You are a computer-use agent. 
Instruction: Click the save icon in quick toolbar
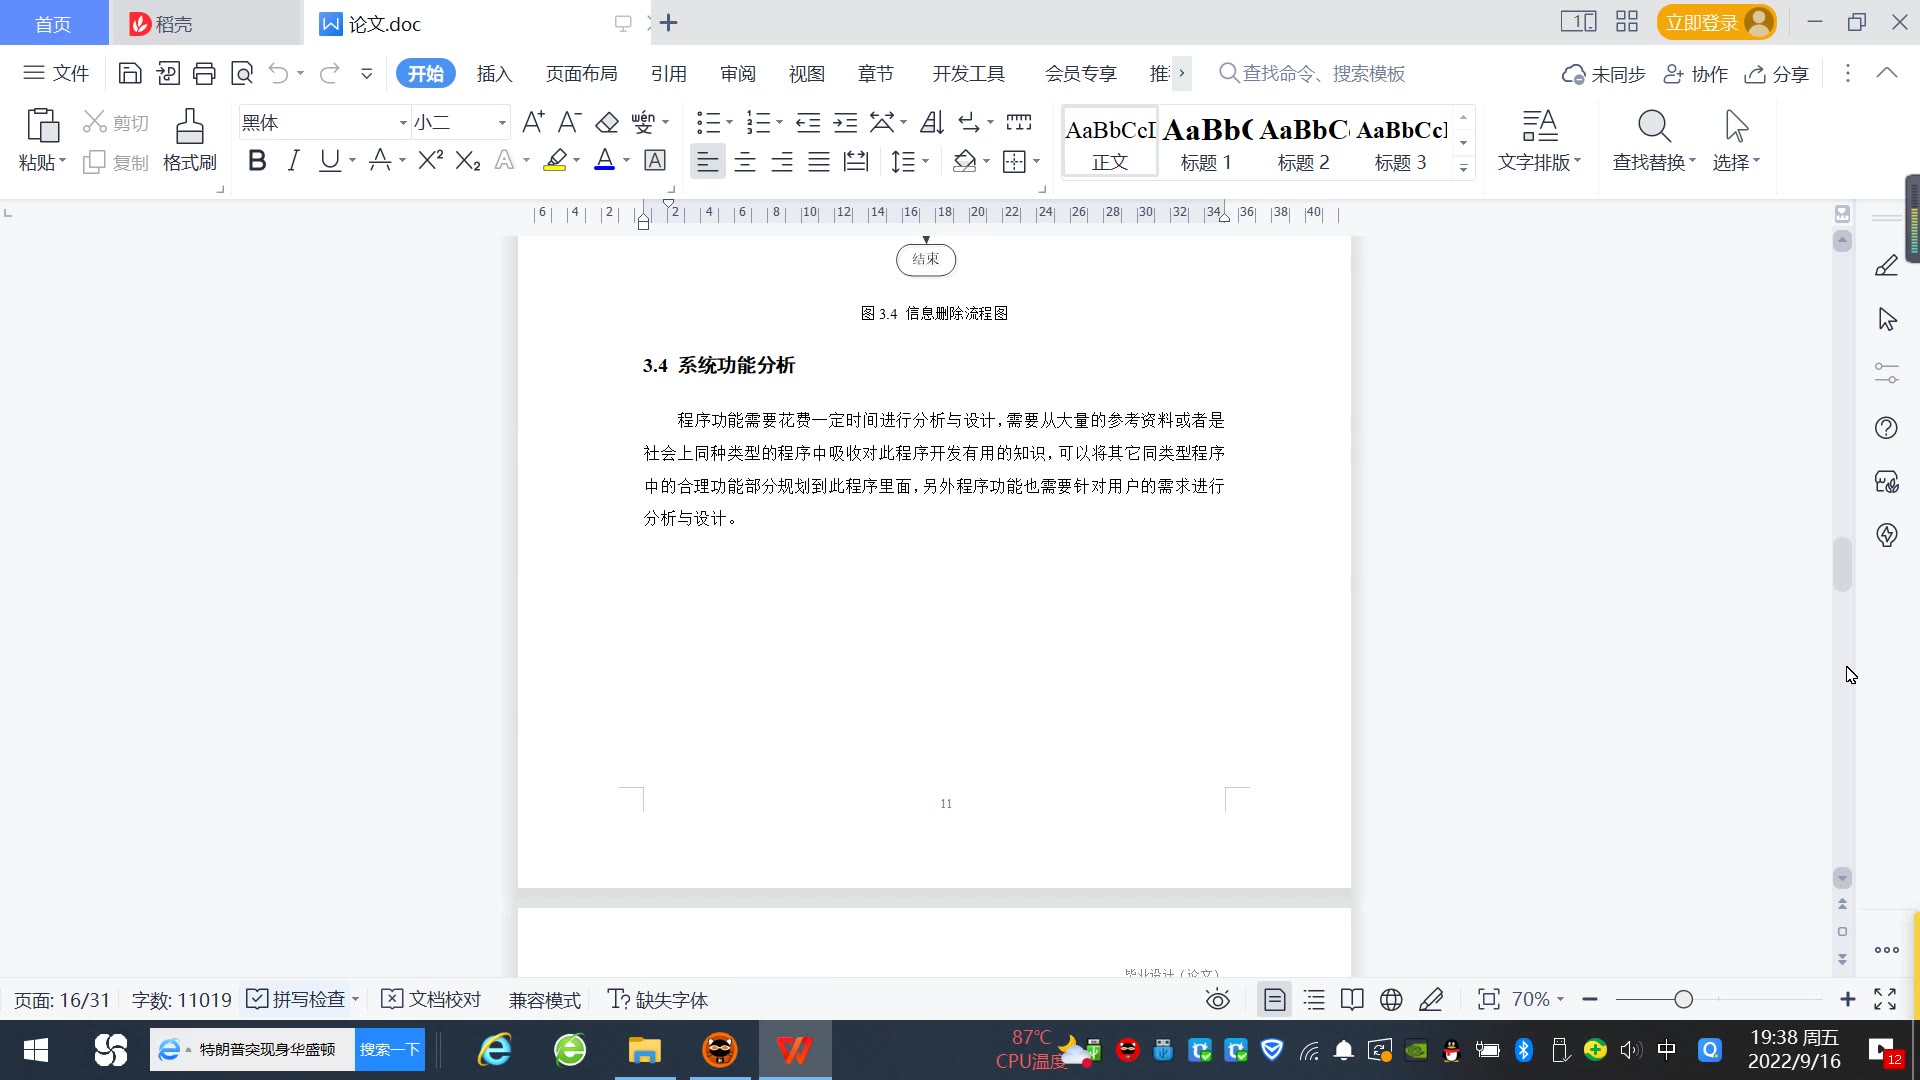click(129, 73)
